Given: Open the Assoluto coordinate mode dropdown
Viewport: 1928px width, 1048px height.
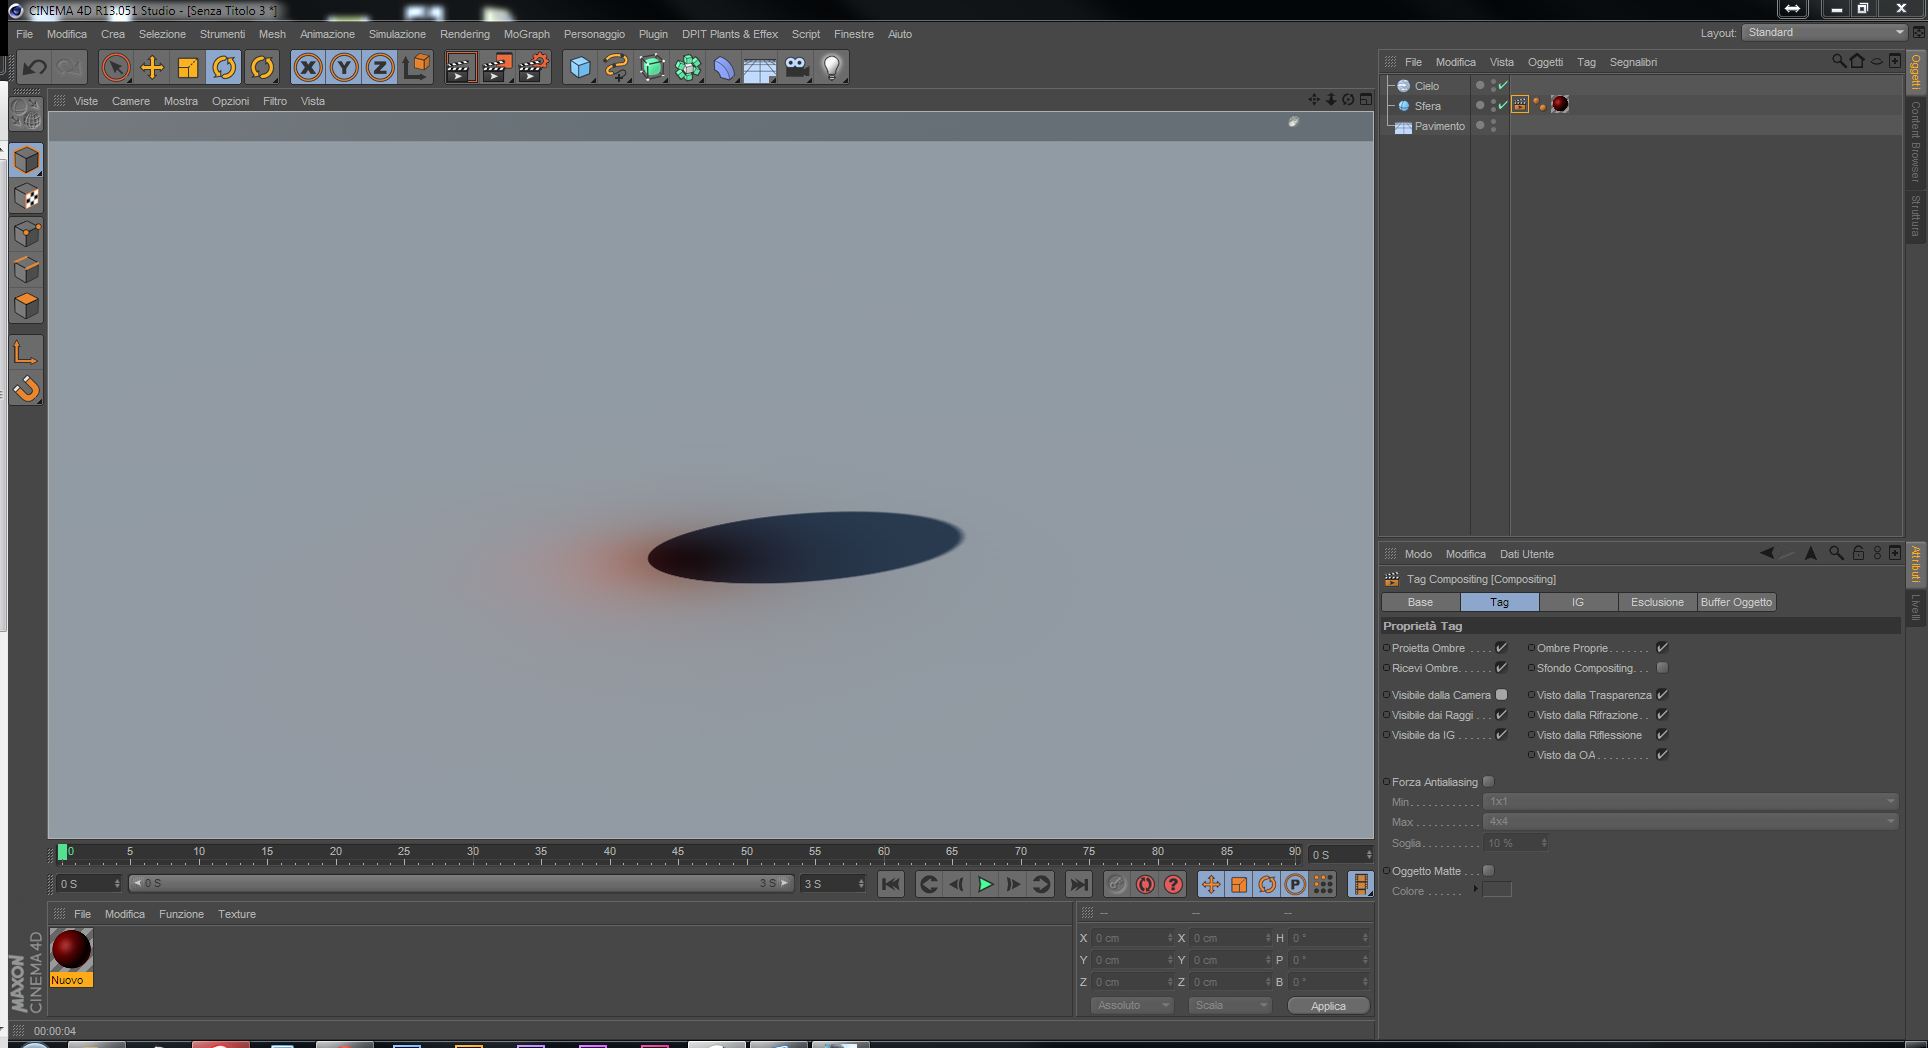Looking at the screenshot, I should 1131,1006.
